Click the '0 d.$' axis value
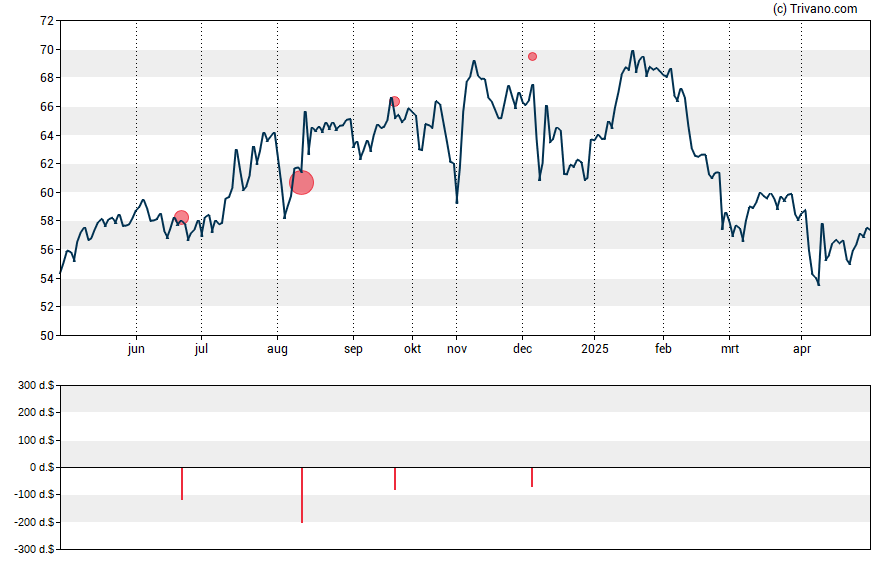 point(42,468)
